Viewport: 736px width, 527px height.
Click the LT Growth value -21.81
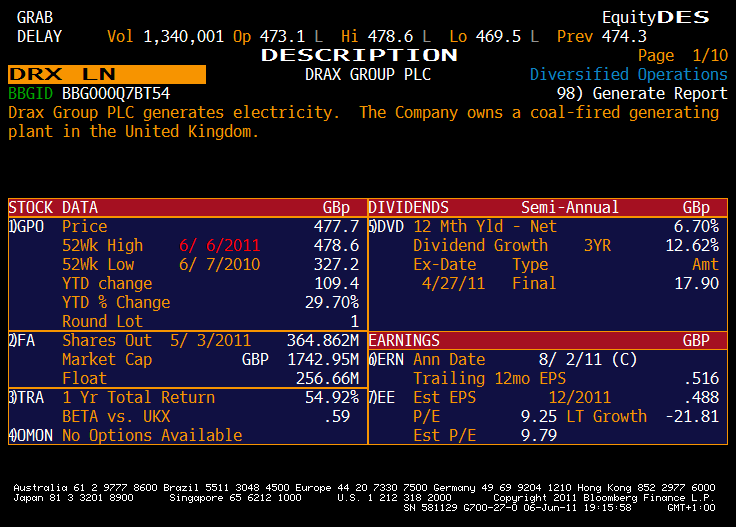[x=692, y=417]
